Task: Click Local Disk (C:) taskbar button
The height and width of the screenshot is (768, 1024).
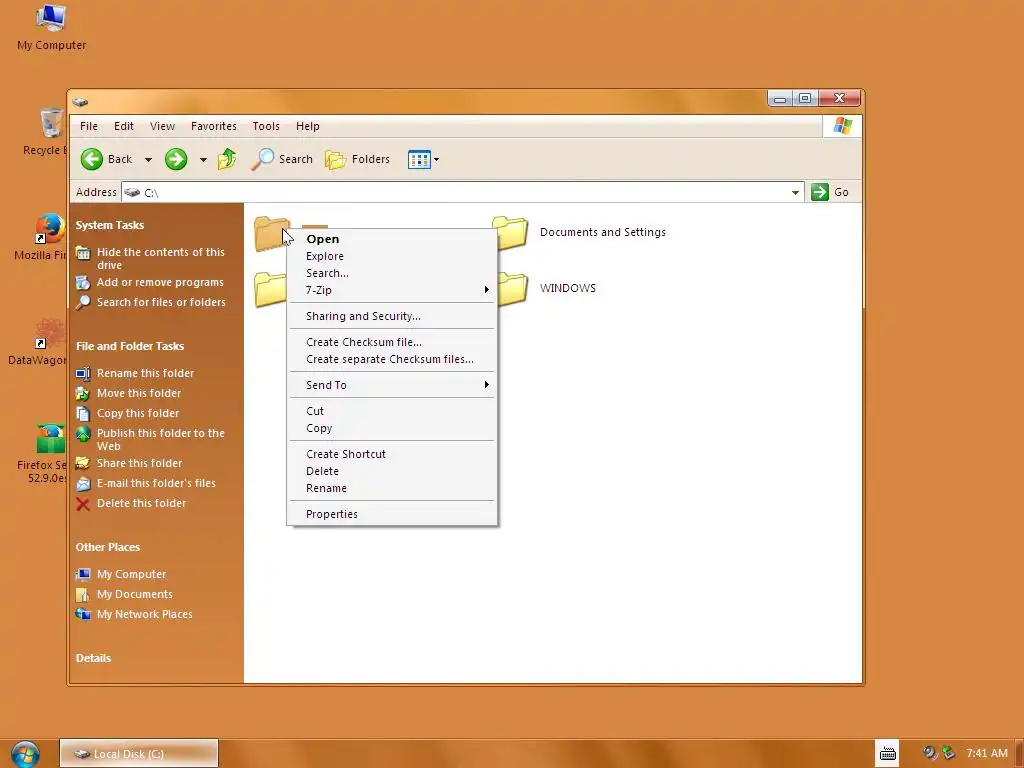Action: (x=139, y=754)
